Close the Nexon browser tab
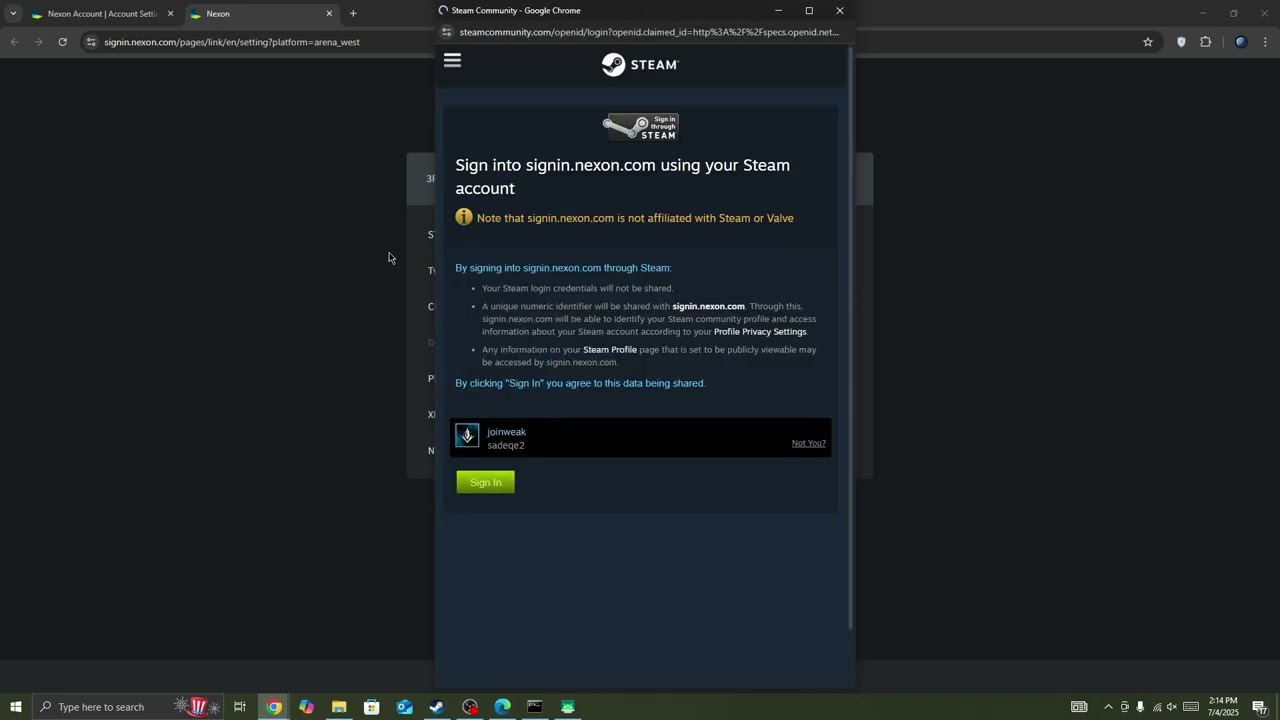This screenshot has height=720, width=1280. click(329, 14)
